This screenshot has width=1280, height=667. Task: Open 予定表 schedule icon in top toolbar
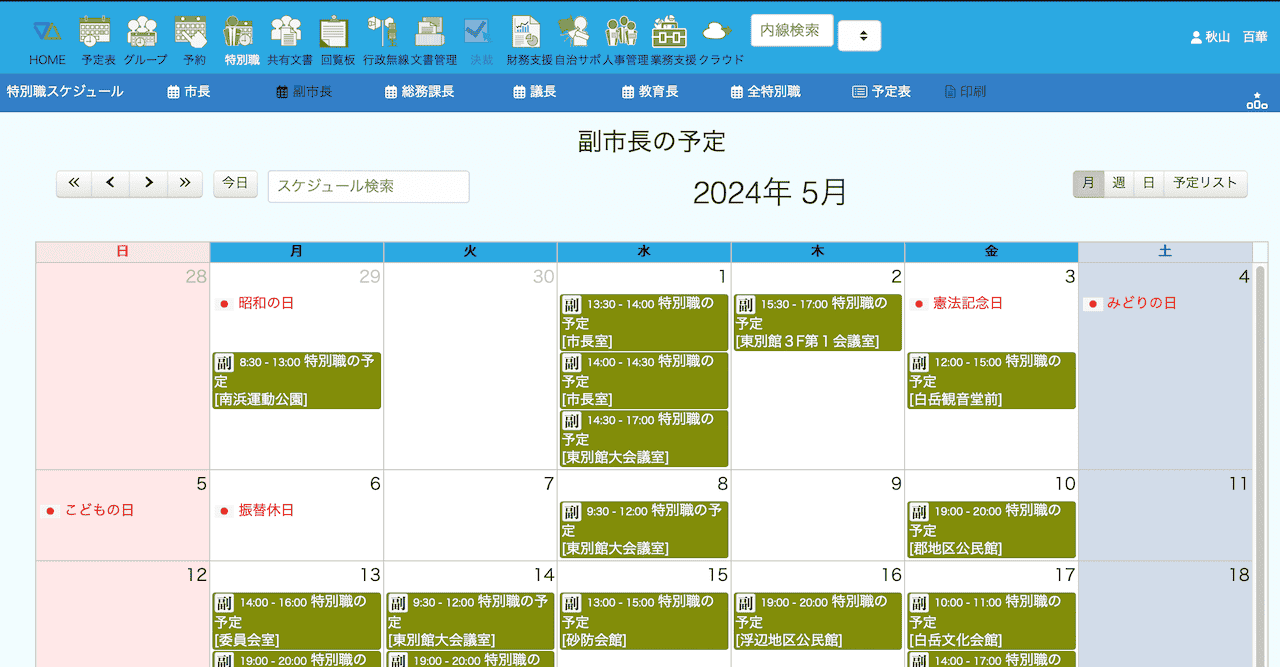point(97,41)
